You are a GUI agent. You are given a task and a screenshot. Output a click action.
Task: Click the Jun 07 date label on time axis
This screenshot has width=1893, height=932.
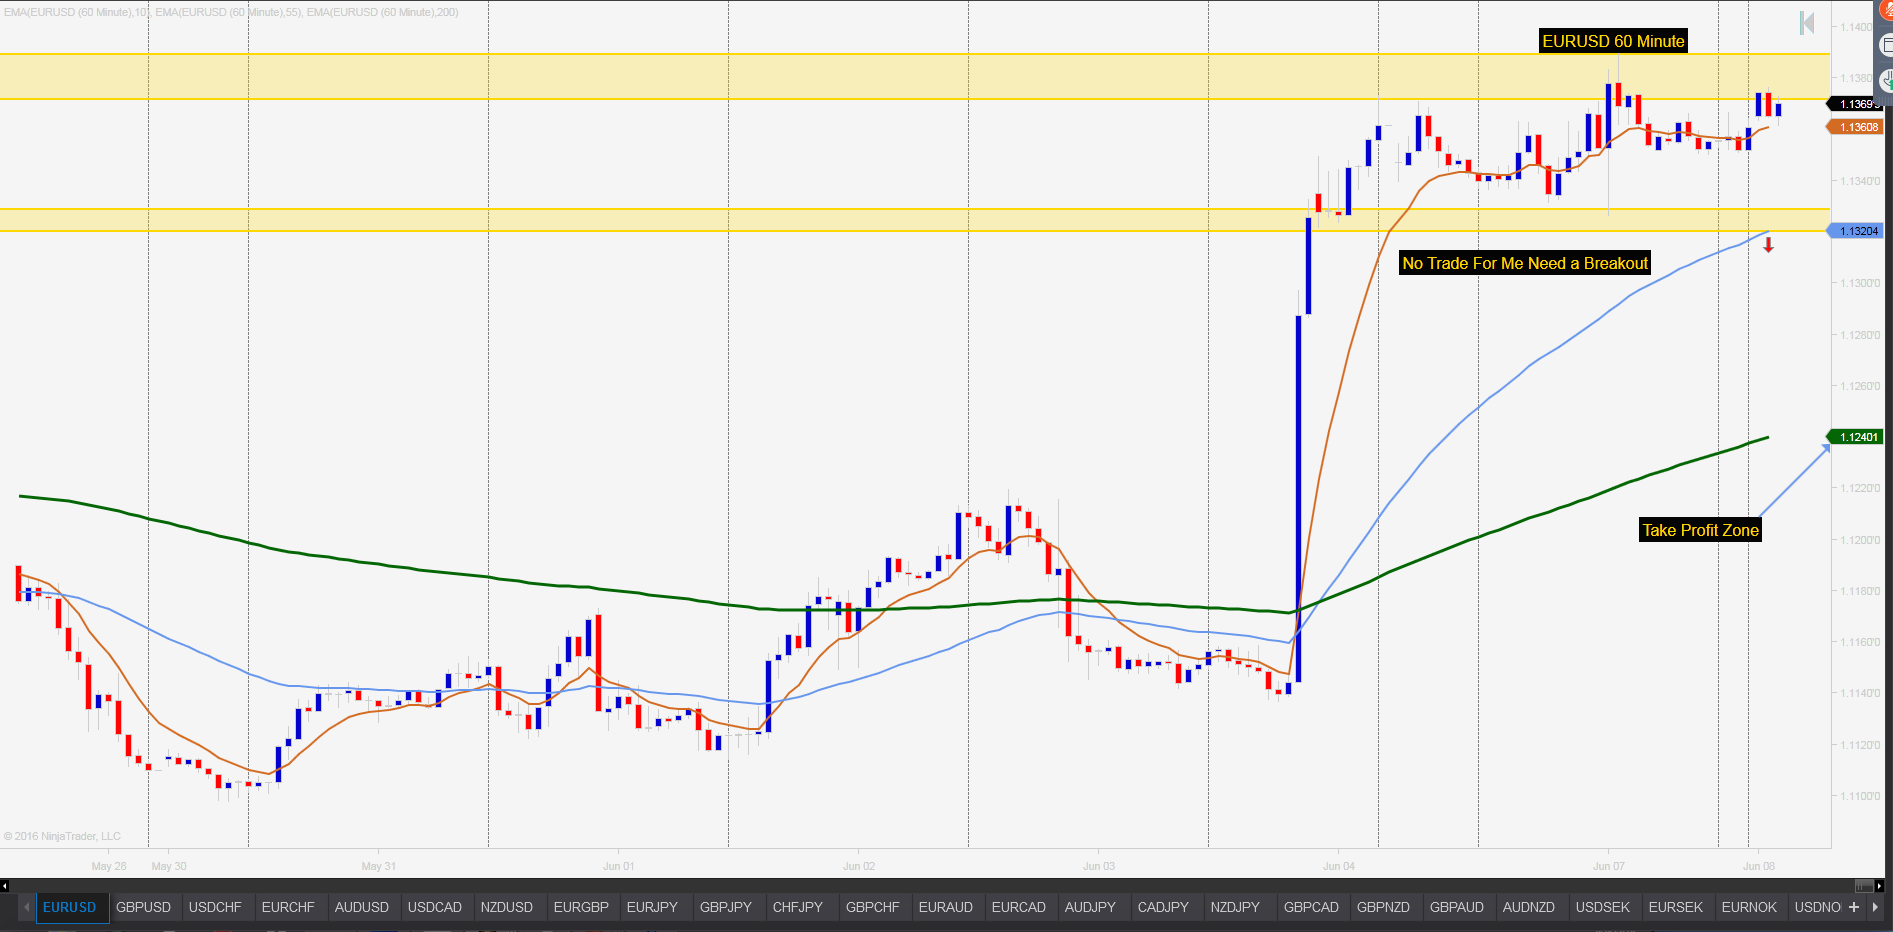pos(1609,866)
